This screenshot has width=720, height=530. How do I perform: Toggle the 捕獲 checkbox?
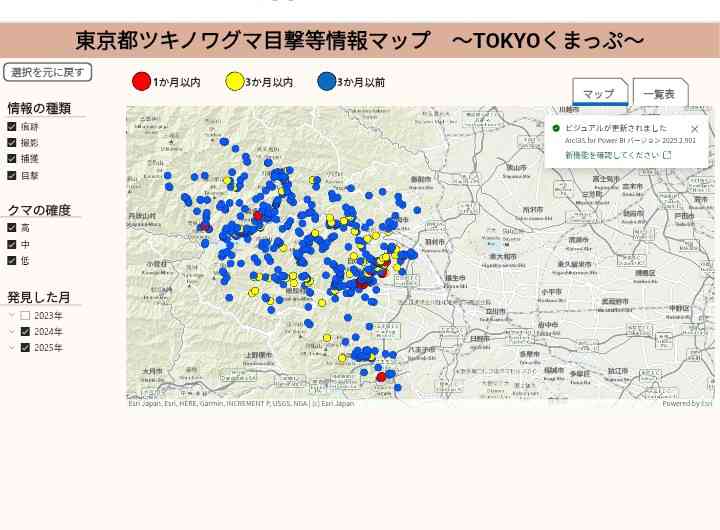click(x=12, y=158)
